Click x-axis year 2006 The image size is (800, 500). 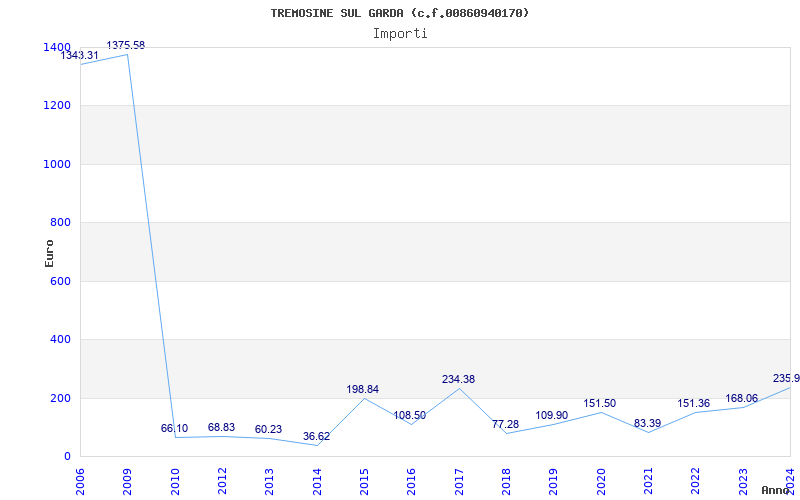(80, 481)
